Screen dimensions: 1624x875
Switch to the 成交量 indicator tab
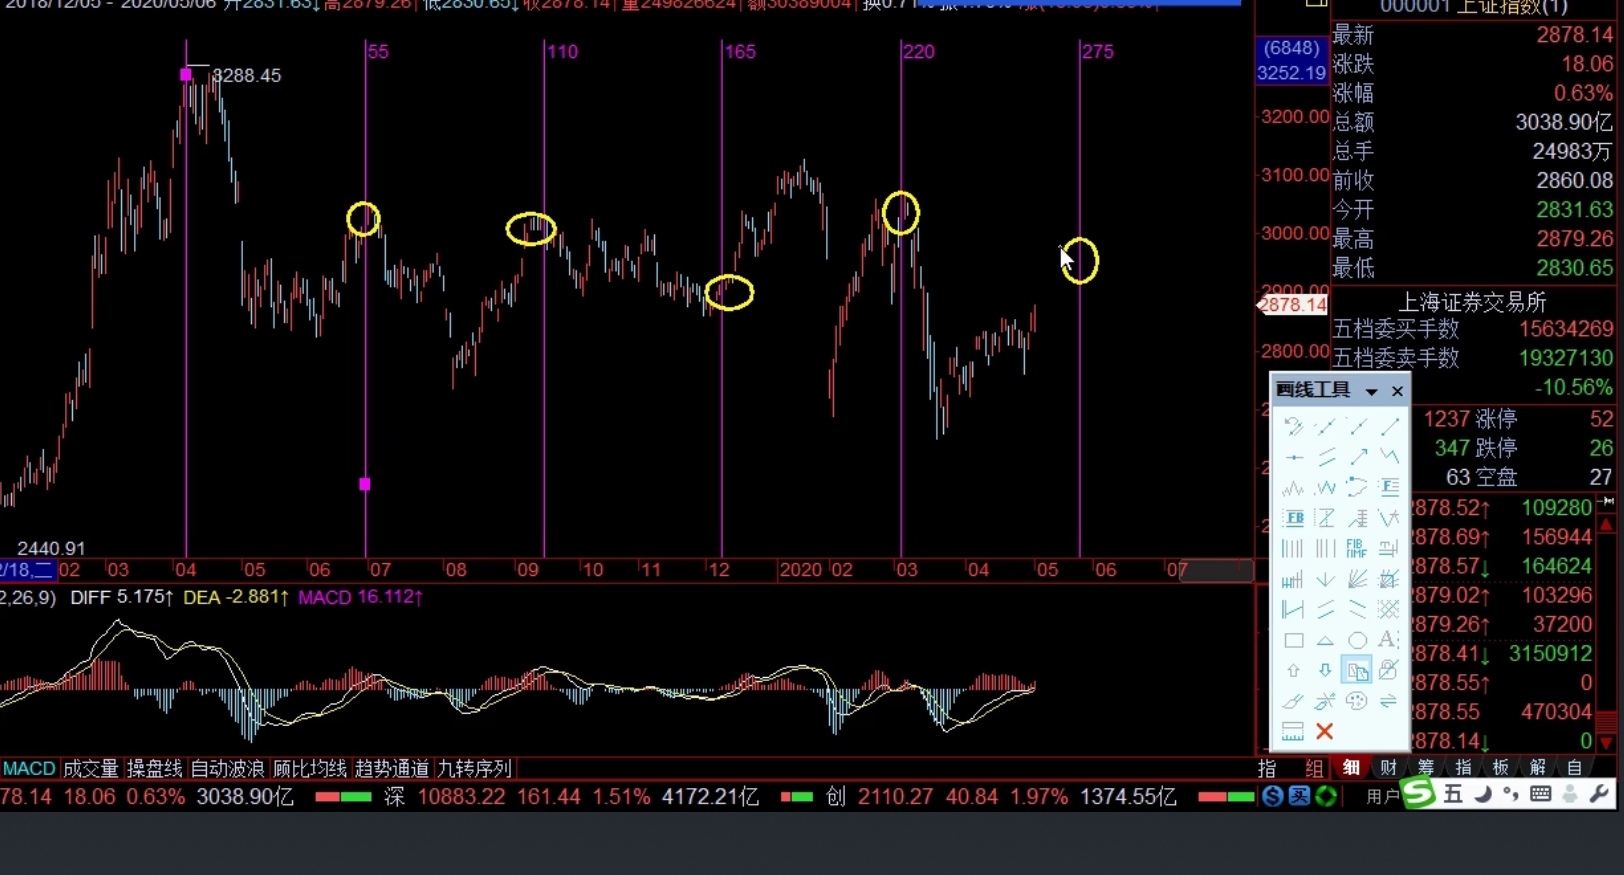pyautogui.click(x=91, y=768)
